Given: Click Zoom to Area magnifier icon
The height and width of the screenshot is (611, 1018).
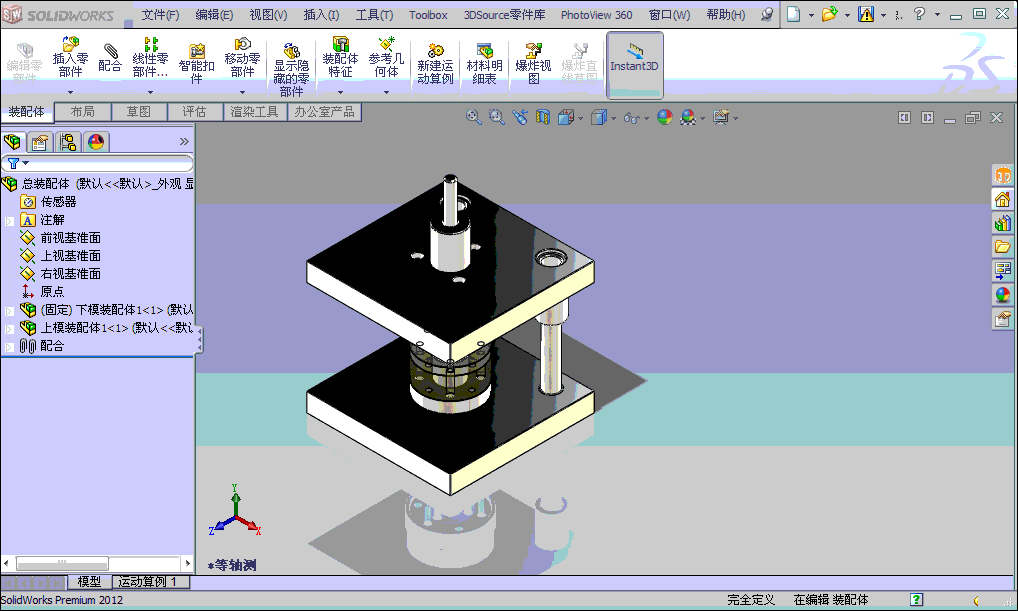Looking at the screenshot, I should point(497,117).
